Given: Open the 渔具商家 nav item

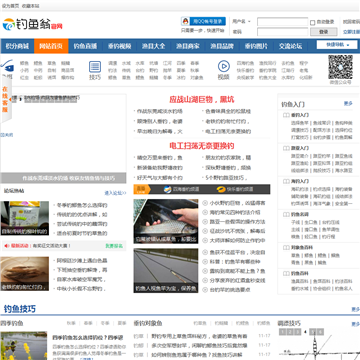Looking at the screenshot, I should click(x=188, y=46).
